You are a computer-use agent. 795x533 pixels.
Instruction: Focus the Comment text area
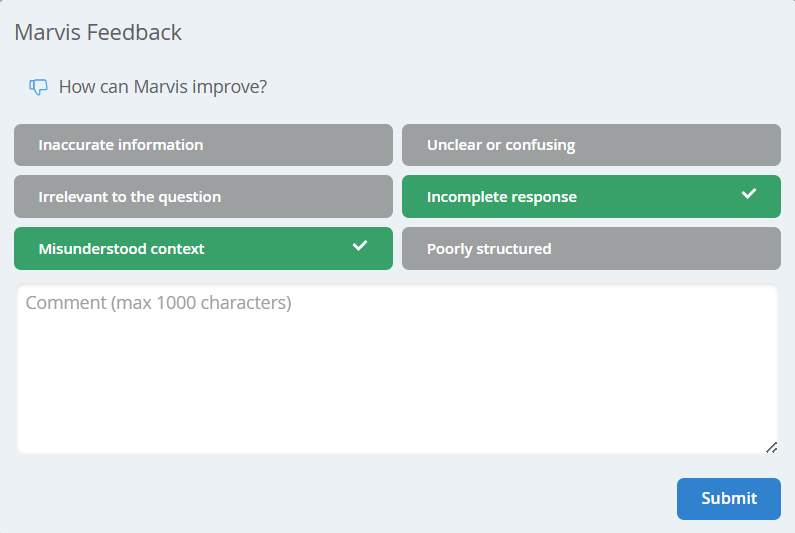tap(397, 380)
